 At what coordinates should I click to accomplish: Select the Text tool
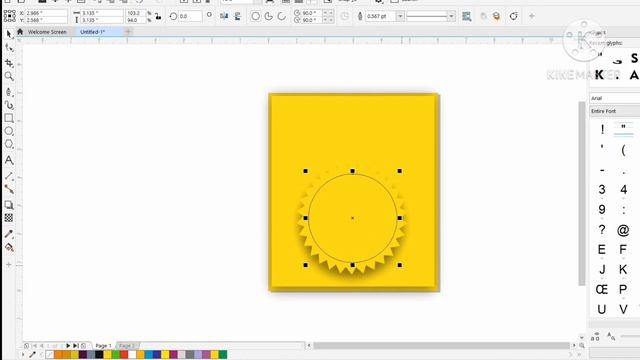pos(9,160)
